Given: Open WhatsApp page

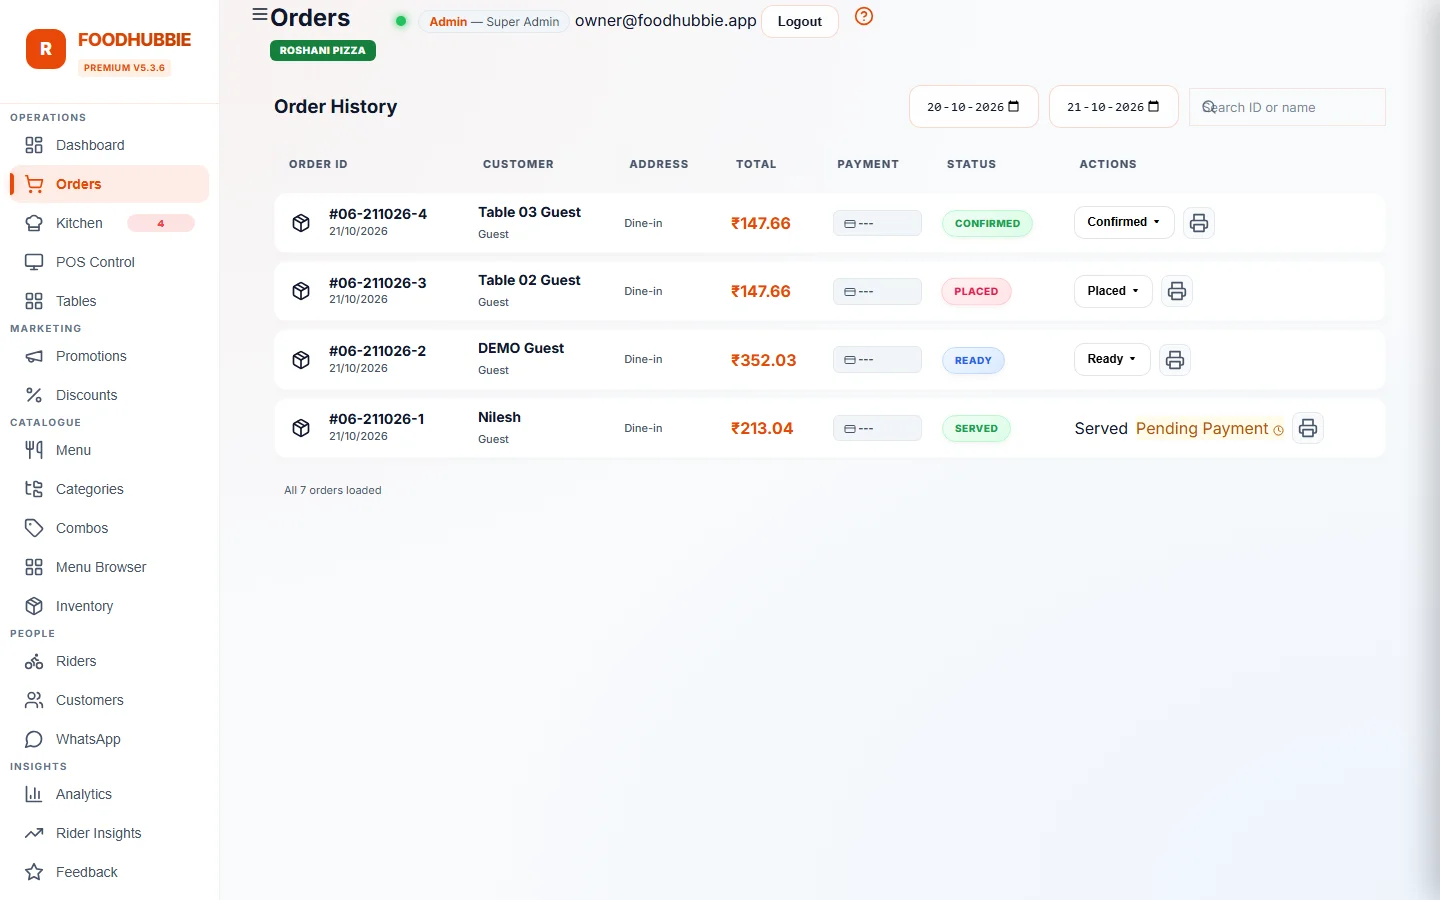Looking at the screenshot, I should pos(109,739).
